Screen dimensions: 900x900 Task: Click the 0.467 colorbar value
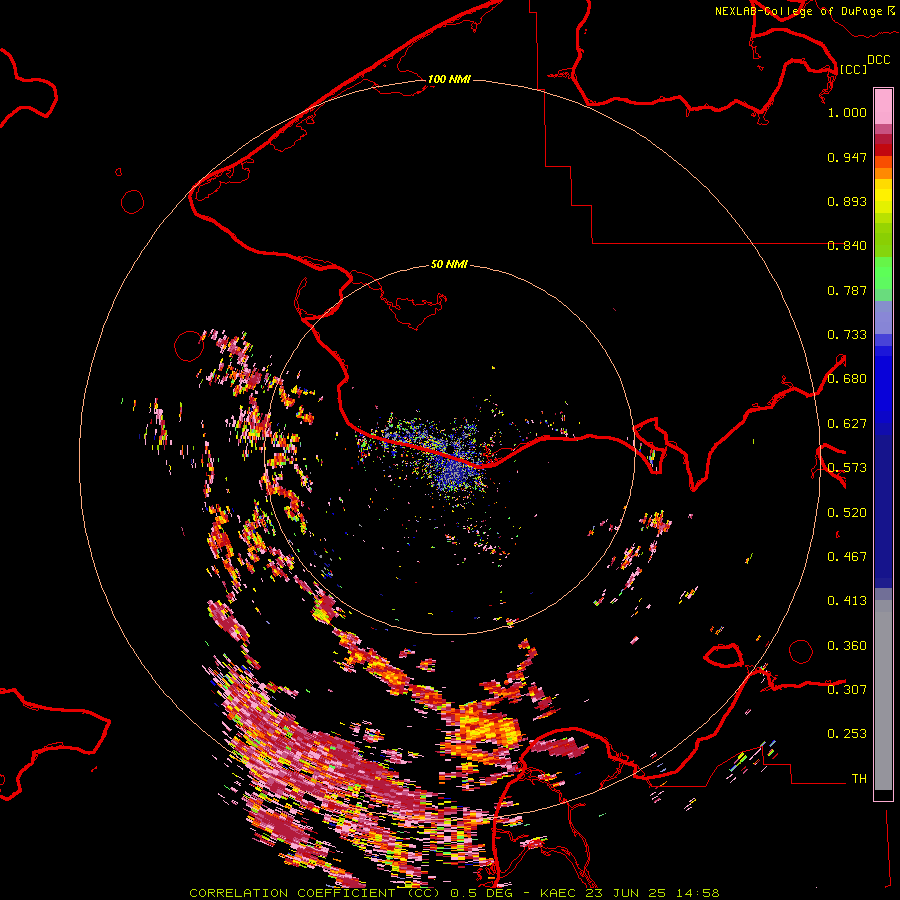pyautogui.click(x=847, y=557)
